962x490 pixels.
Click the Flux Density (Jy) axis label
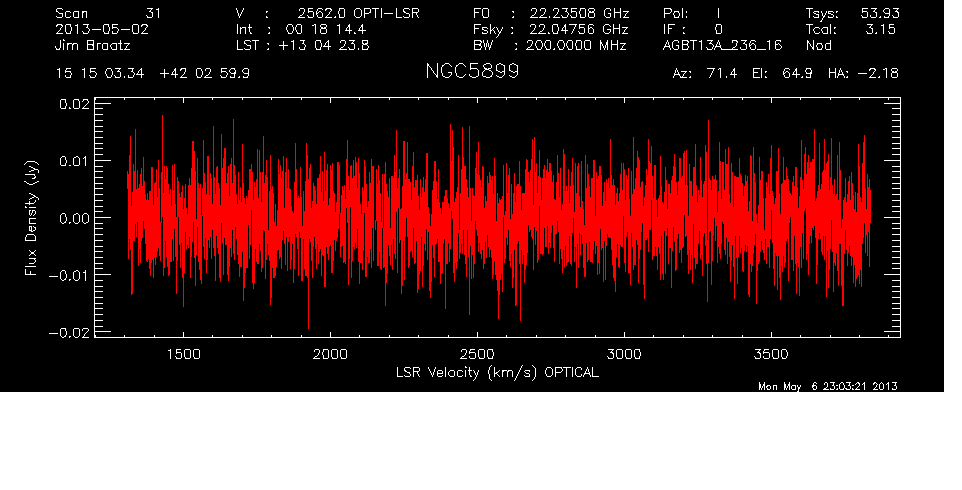[x=31, y=218]
